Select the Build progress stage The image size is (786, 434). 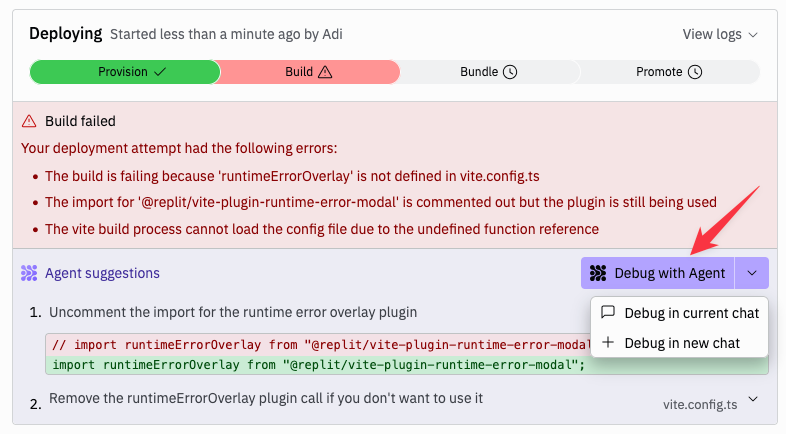309,72
